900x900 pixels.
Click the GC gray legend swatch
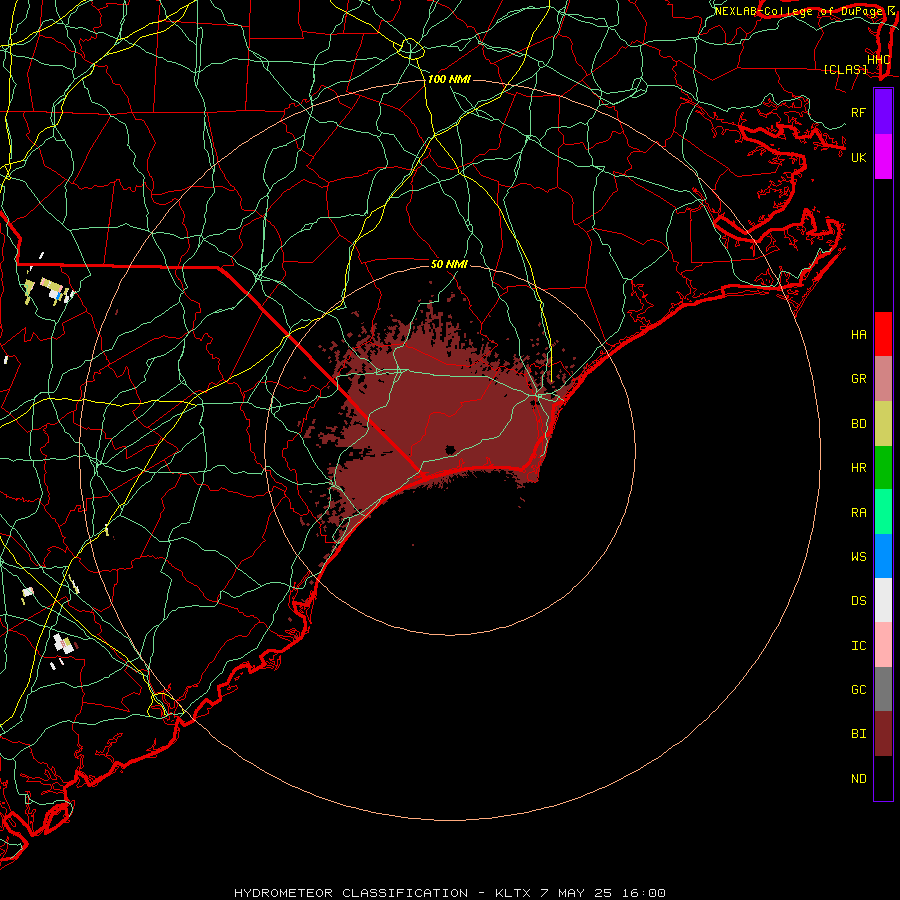(883, 689)
